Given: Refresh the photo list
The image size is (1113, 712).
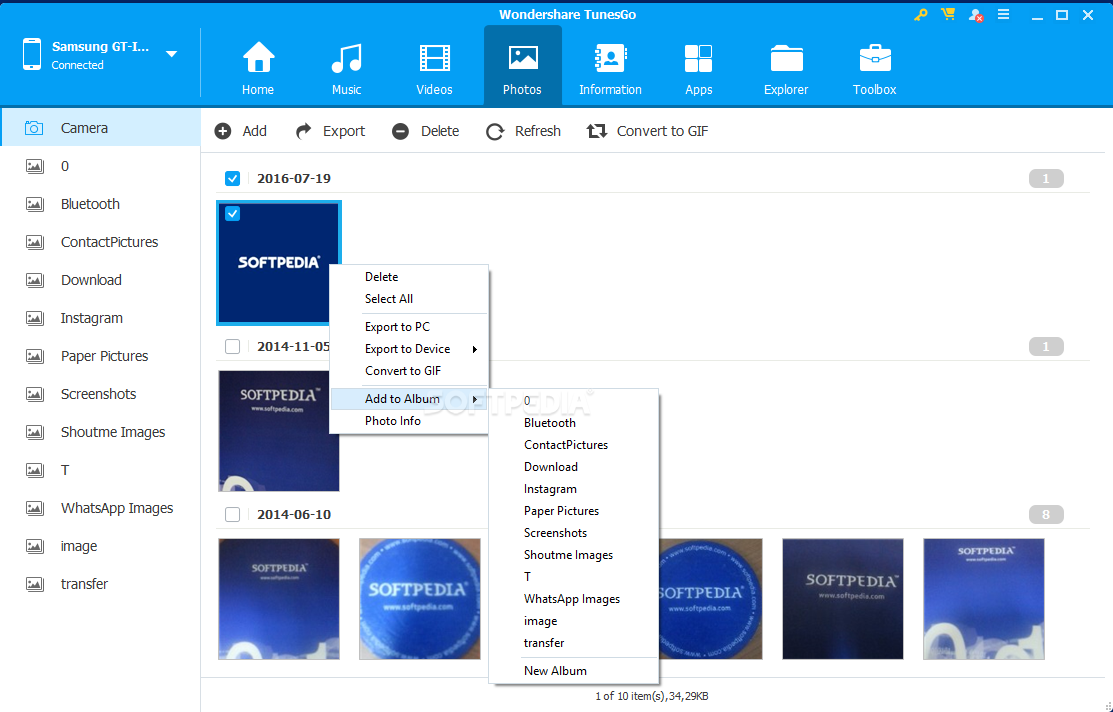Looking at the screenshot, I should tap(523, 131).
